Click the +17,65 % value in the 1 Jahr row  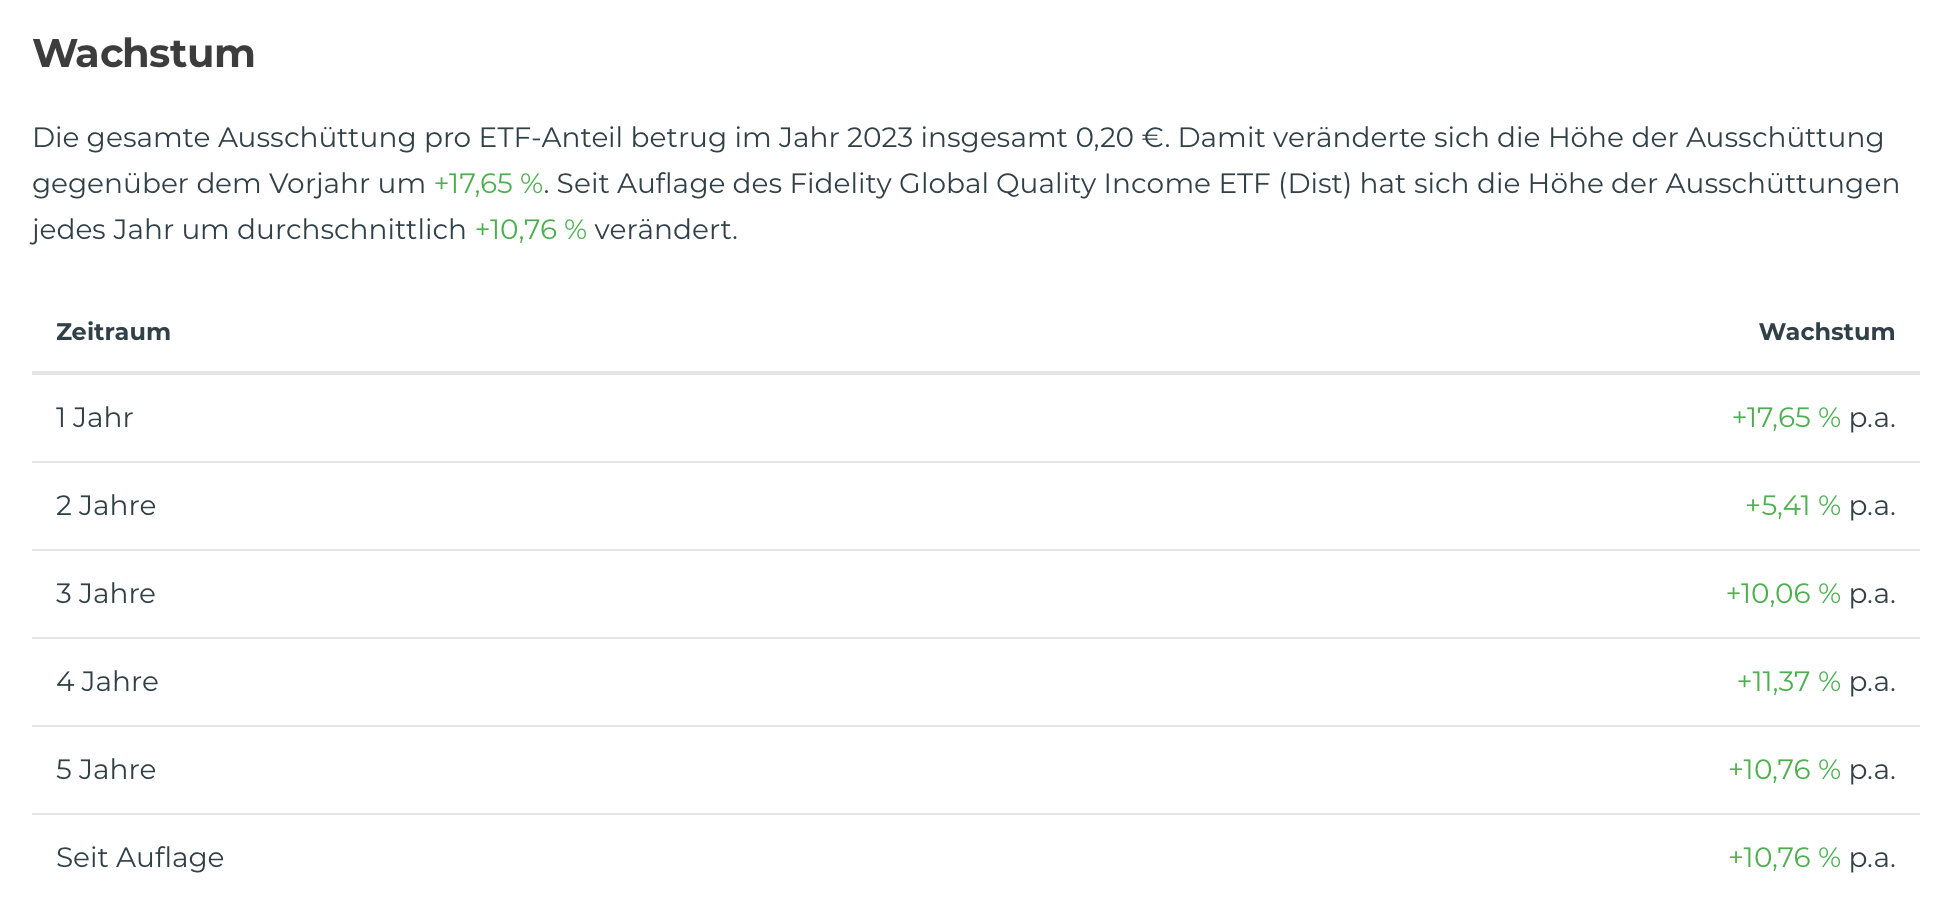tap(1786, 418)
